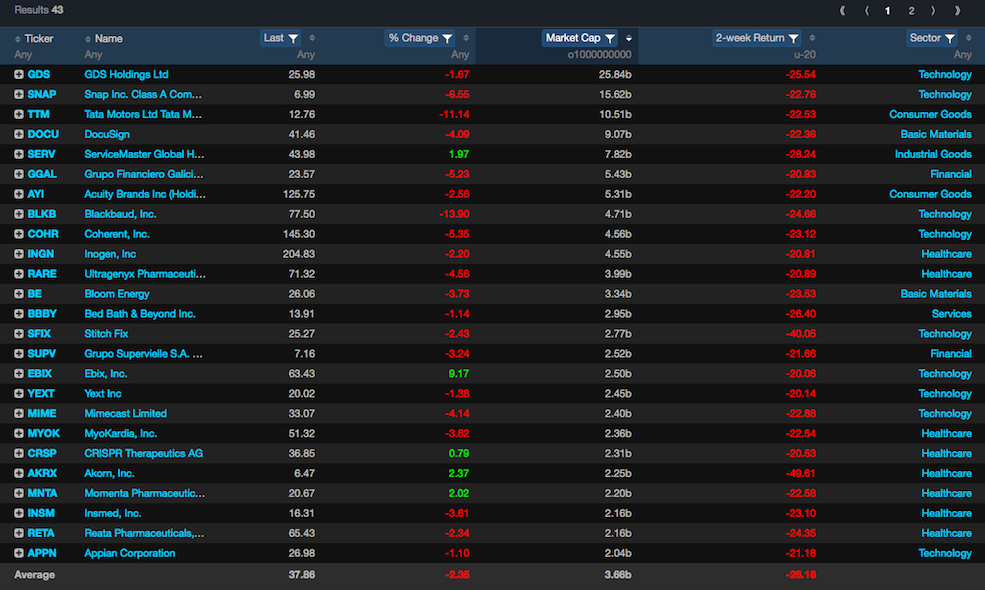Expand the AYI row plus icon
This screenshot has height=590, width=985.
(x=19, y=194)
